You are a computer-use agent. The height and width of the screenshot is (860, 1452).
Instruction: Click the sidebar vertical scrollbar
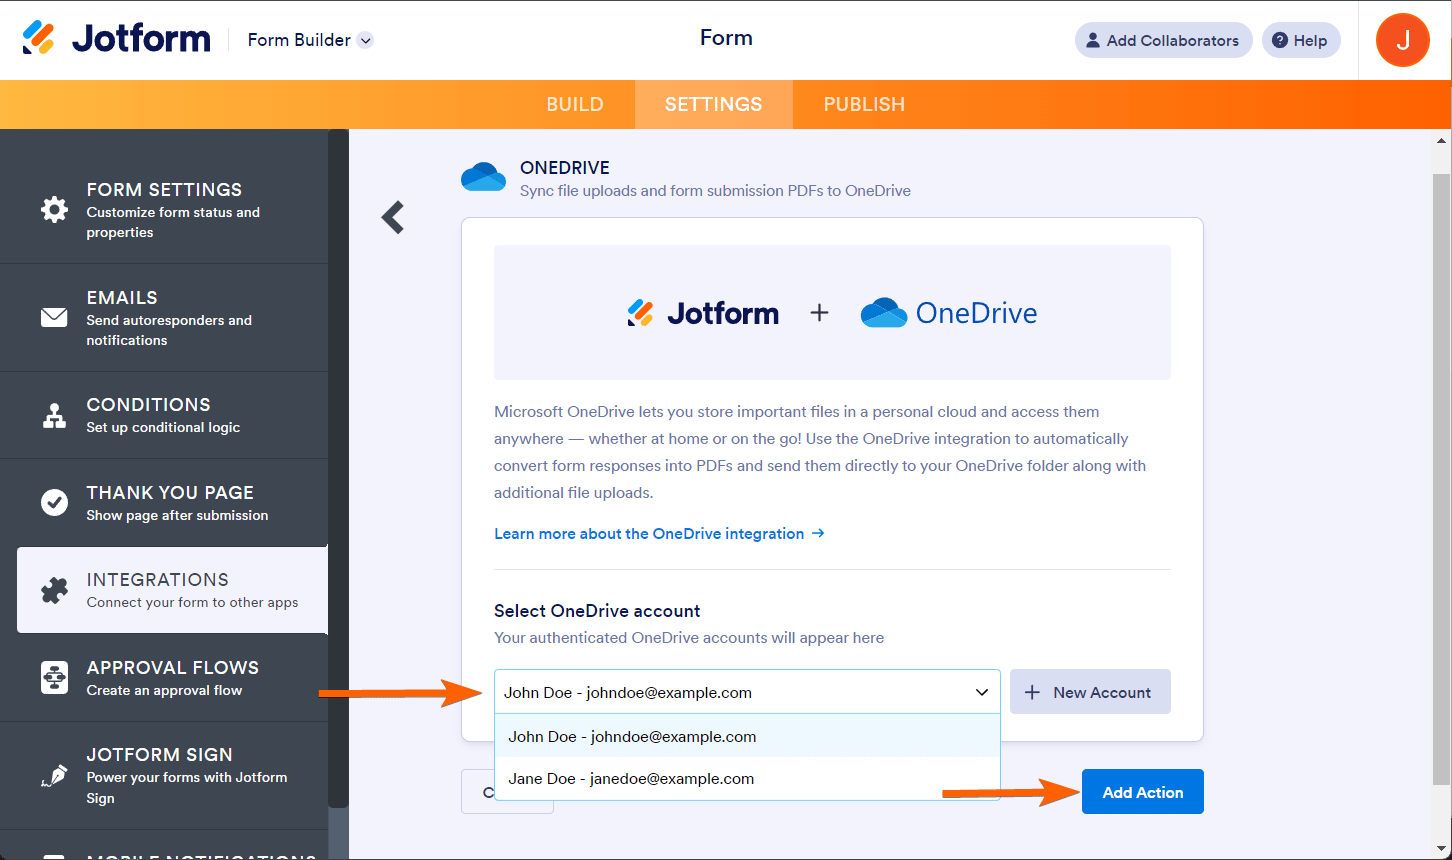click(x=339, y=468)
